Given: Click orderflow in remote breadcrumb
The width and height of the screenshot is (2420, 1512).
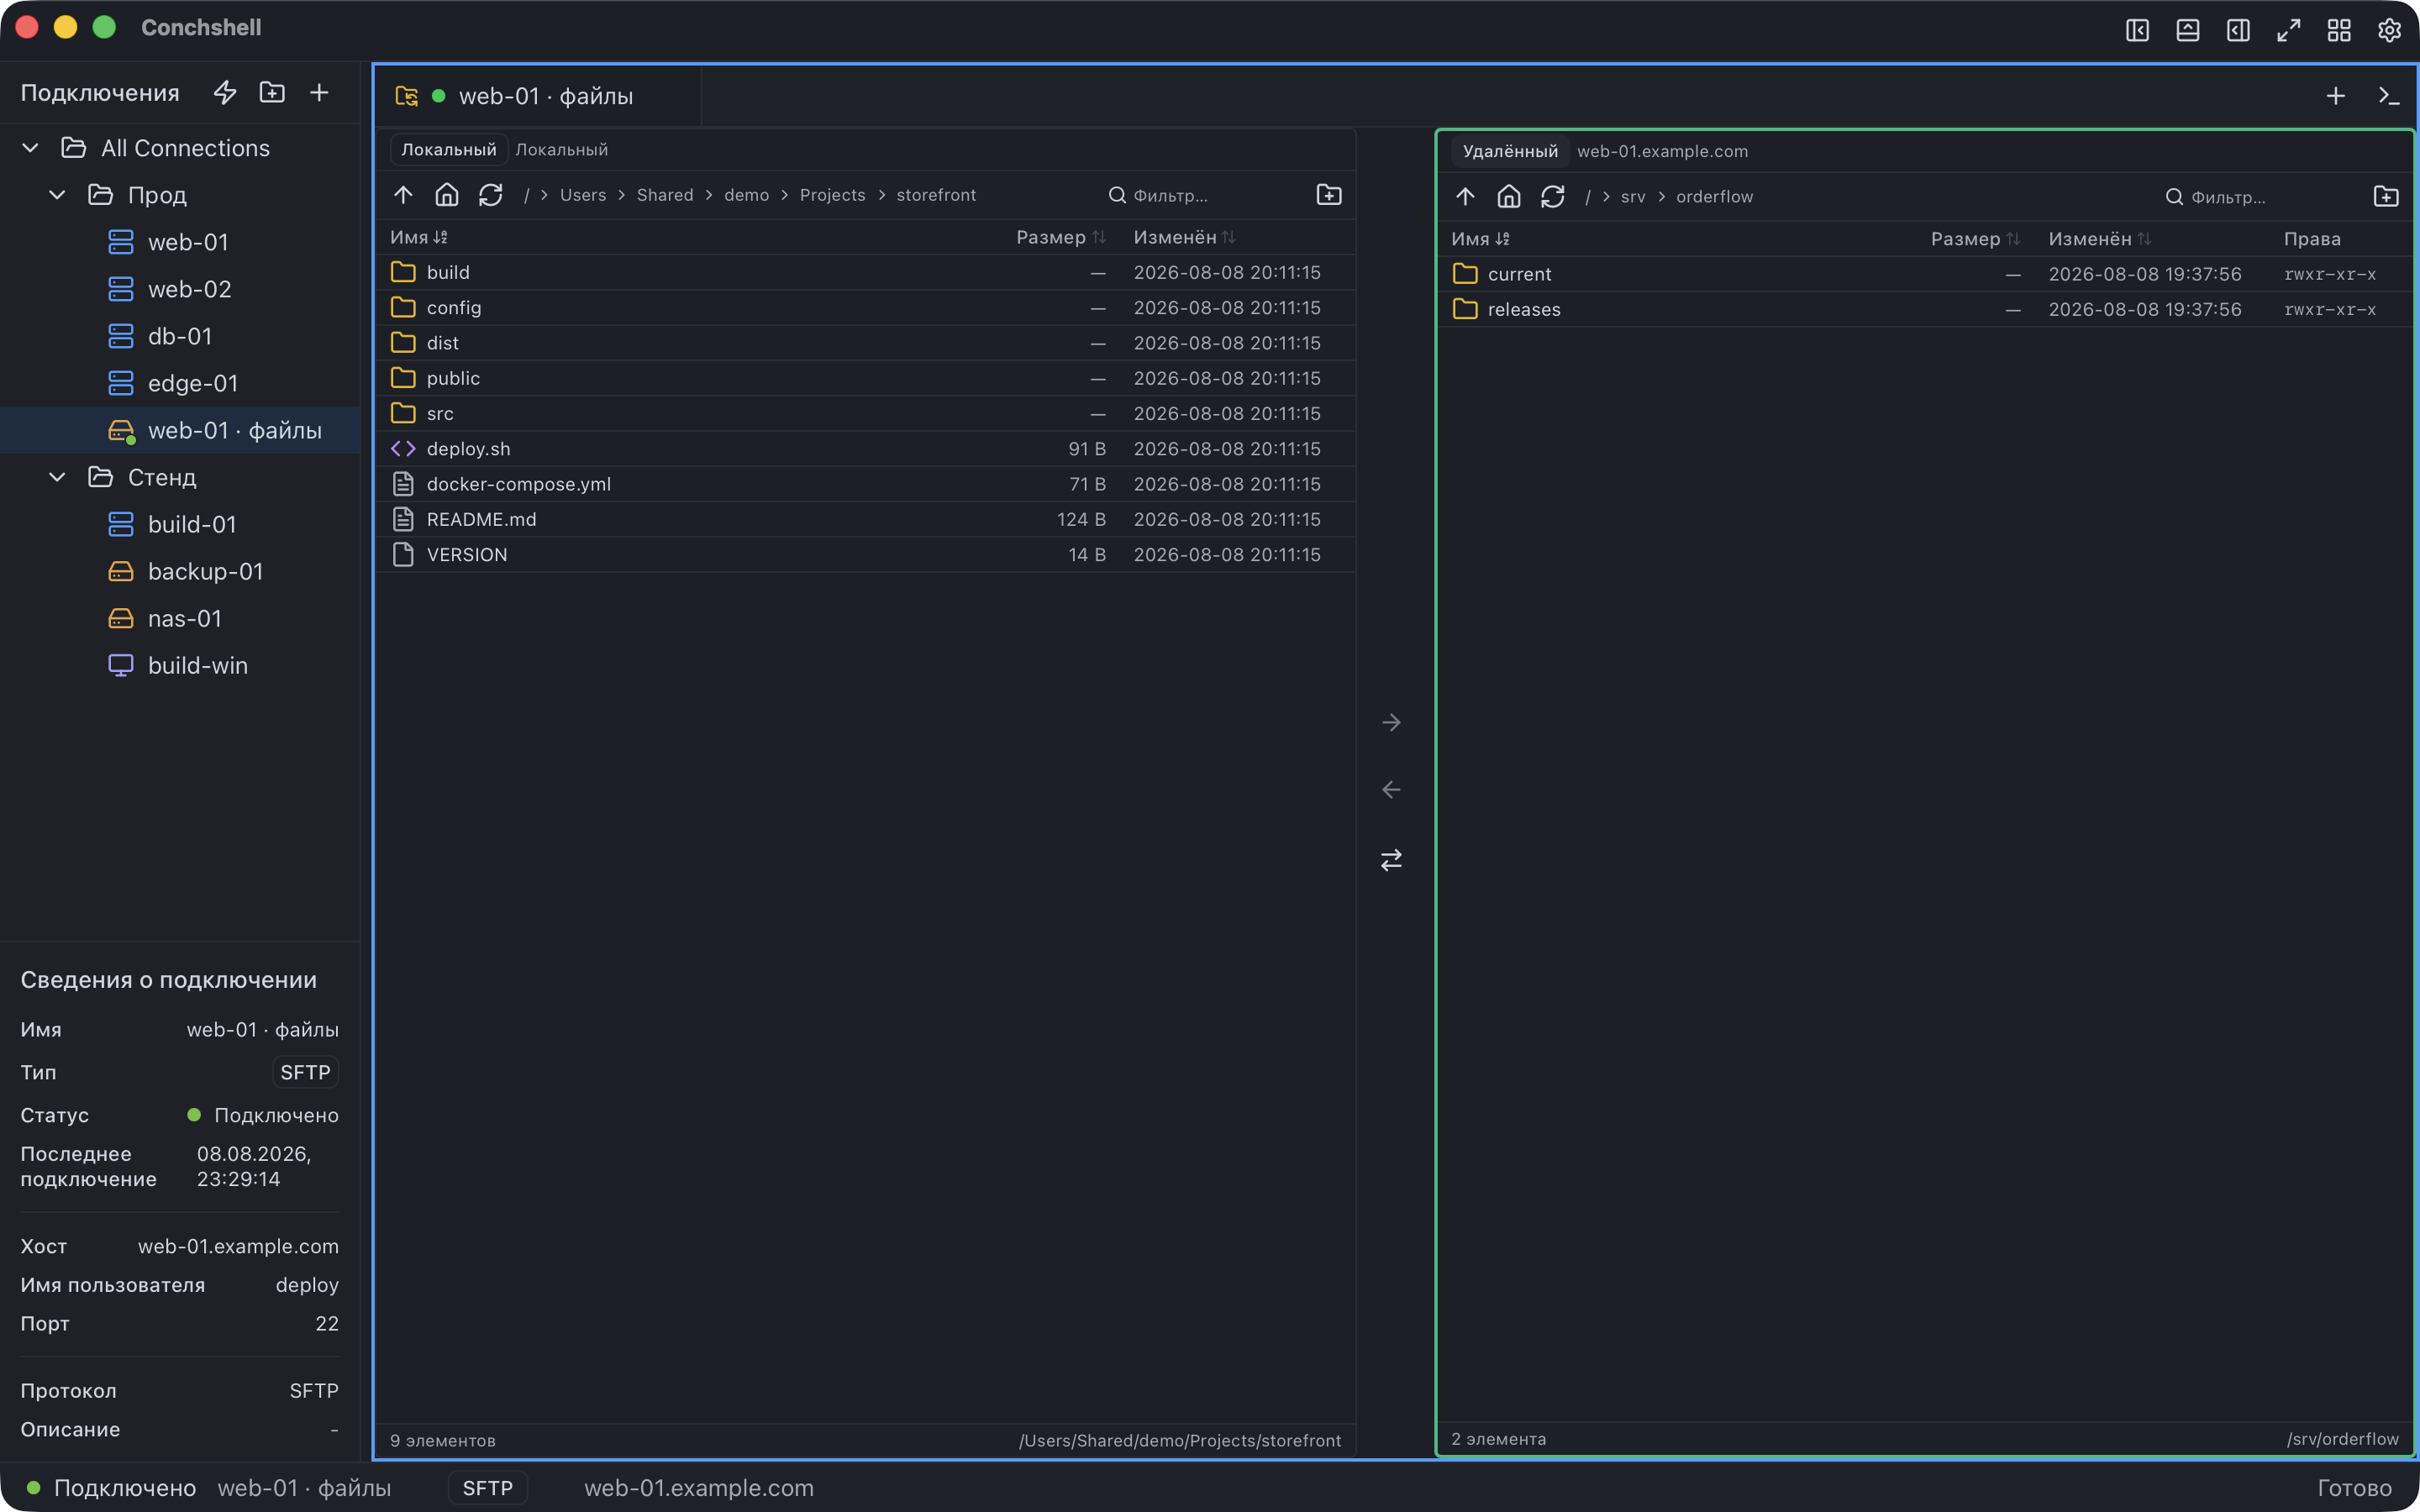Looking at the screenshot, I should click(1715, 197).
